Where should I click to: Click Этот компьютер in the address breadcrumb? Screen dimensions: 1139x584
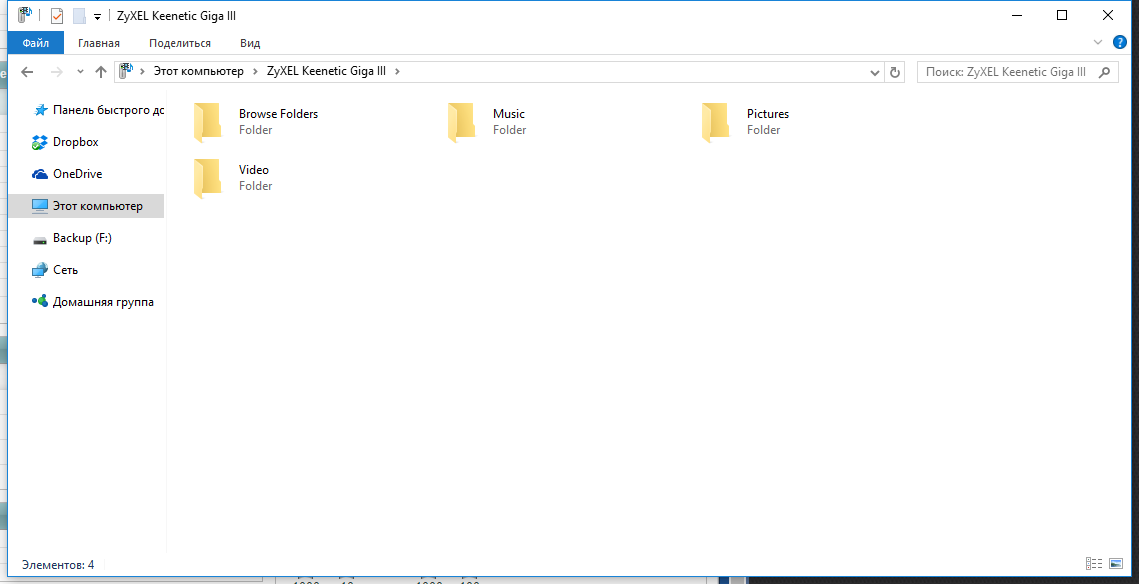point(198,71)
